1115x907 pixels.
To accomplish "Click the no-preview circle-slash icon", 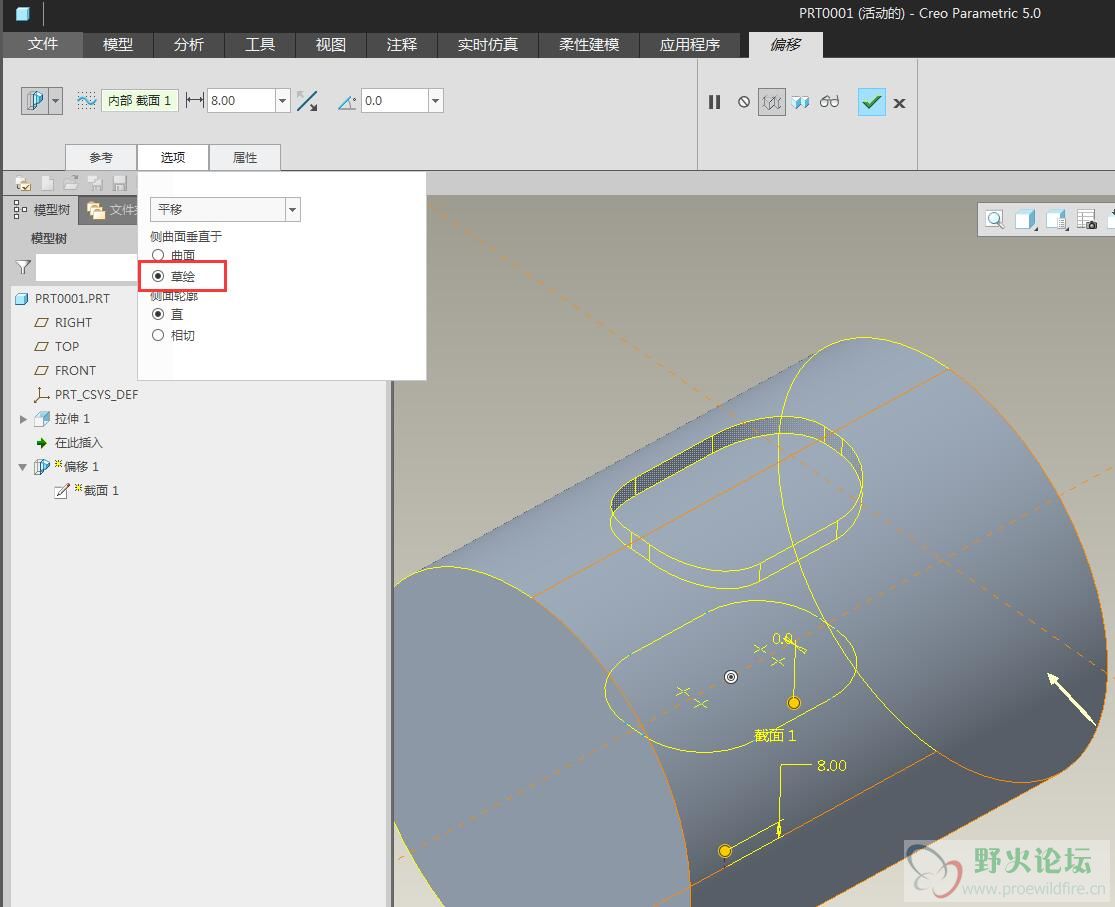I will tap(744, 102).
